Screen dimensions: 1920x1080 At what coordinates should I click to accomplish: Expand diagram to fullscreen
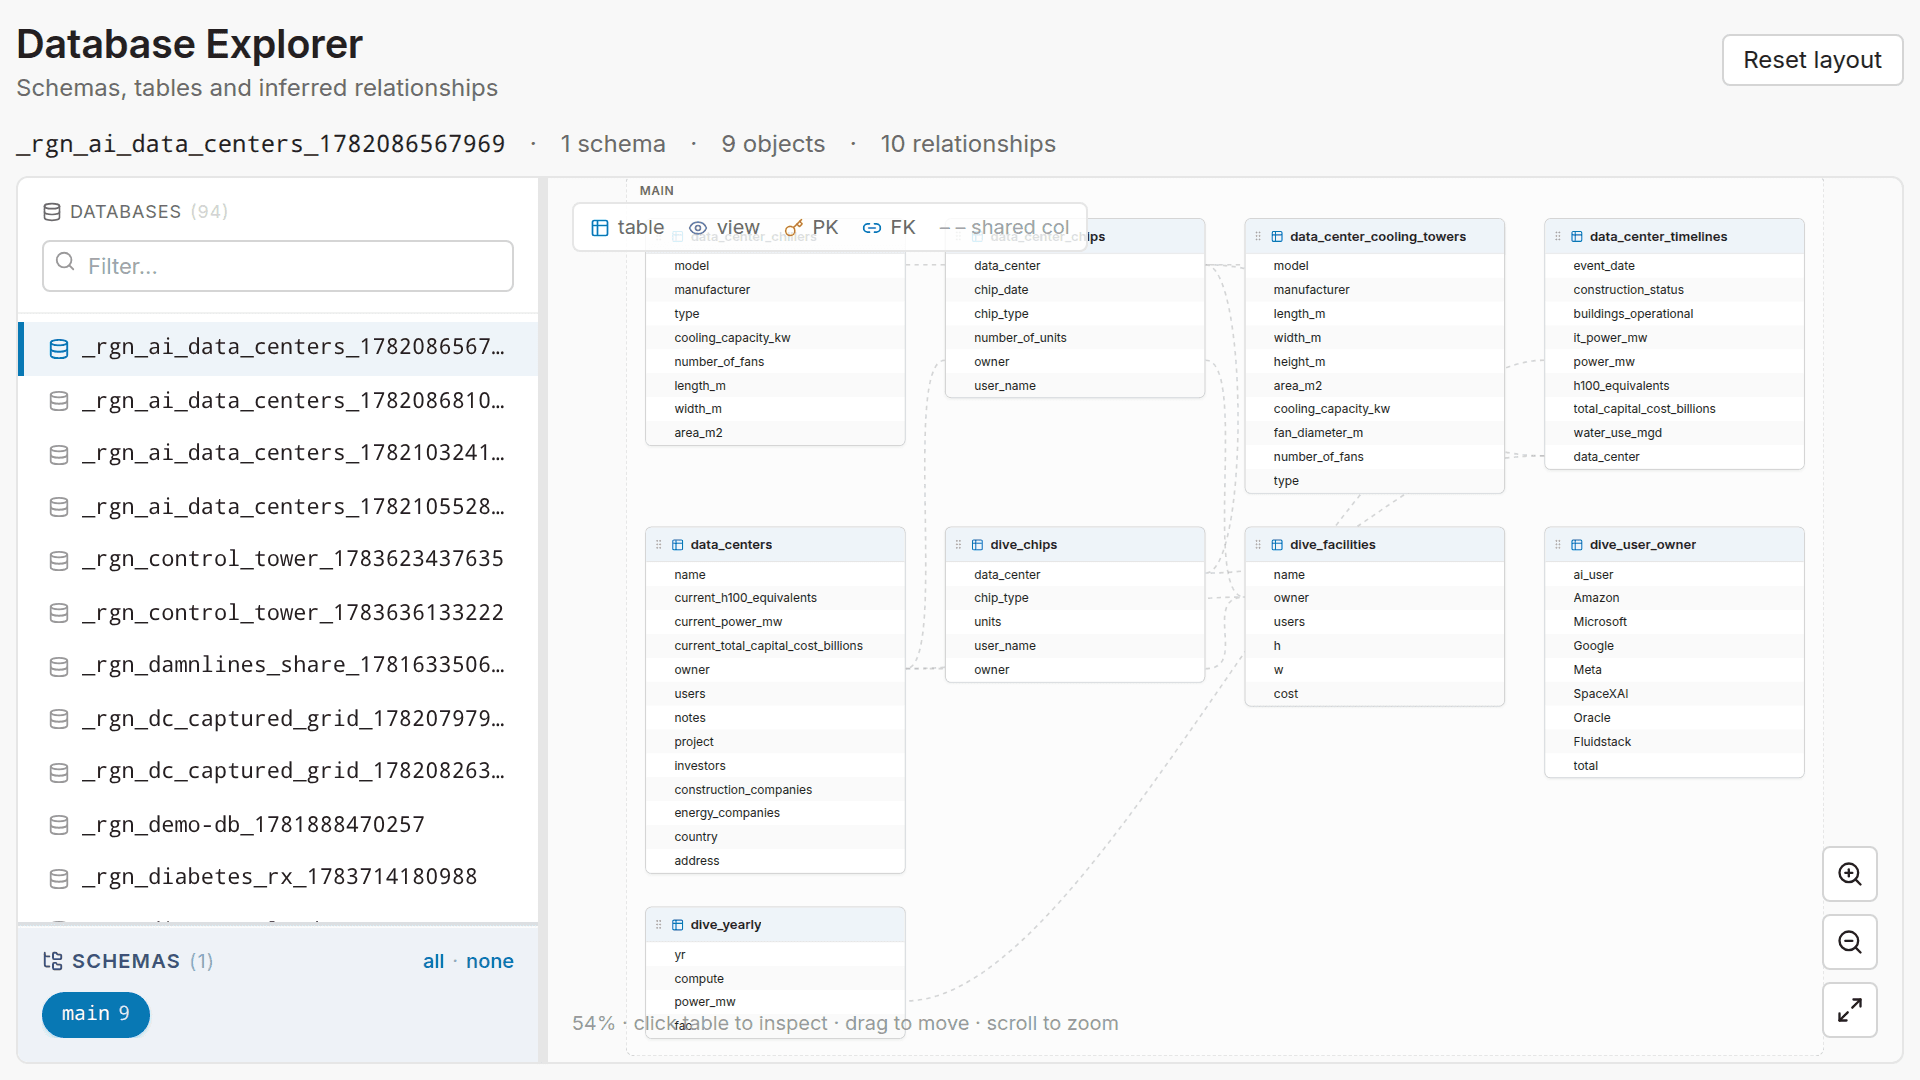[x=1850, y=1010]
